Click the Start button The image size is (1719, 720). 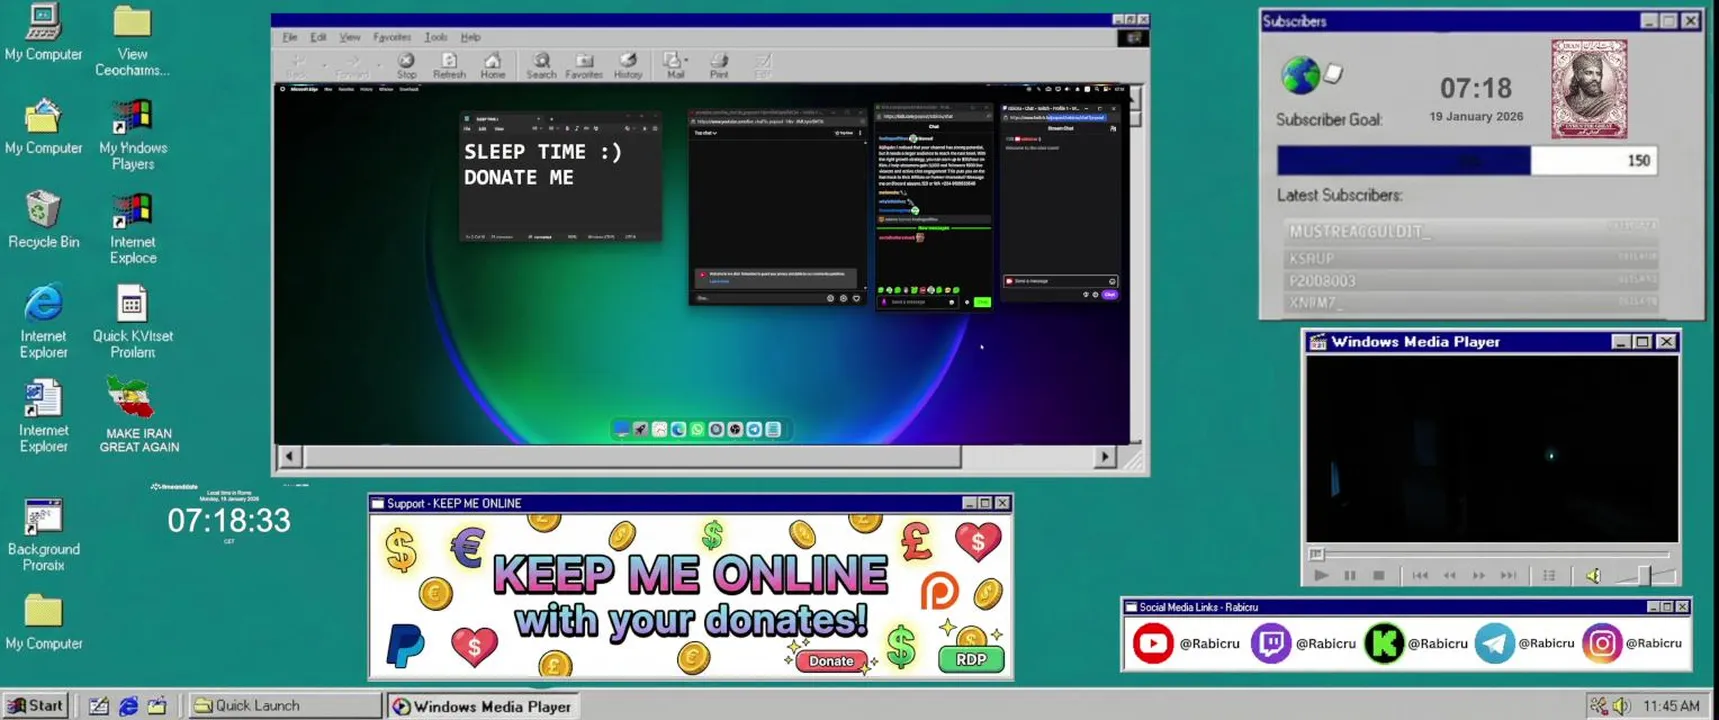coord(36,705)
